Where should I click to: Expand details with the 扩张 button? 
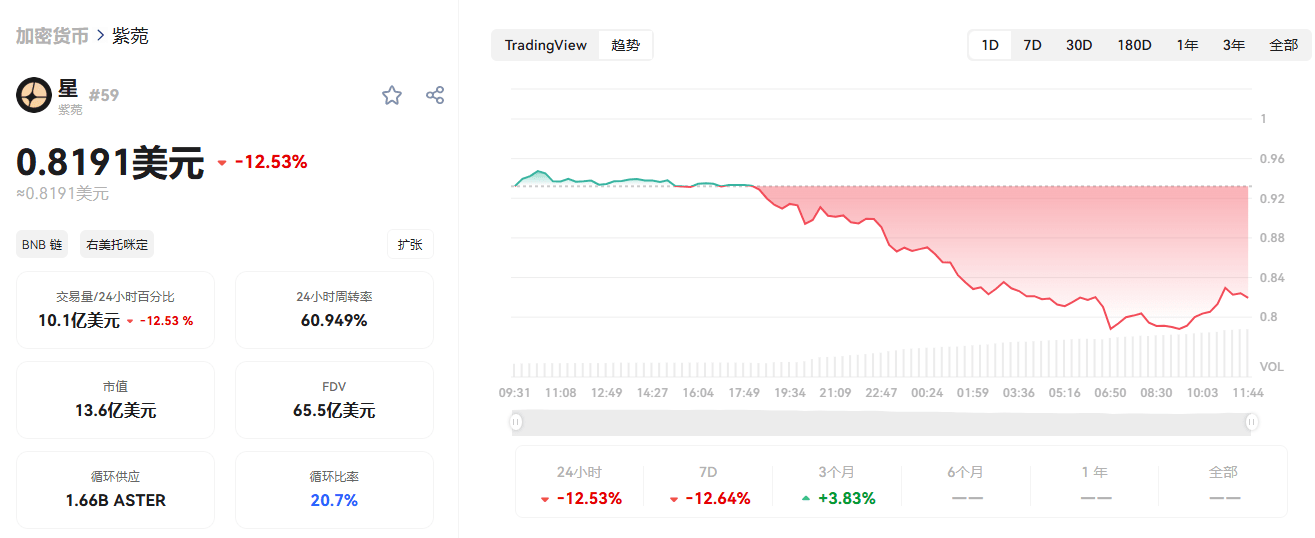click(x=410, y=244)
